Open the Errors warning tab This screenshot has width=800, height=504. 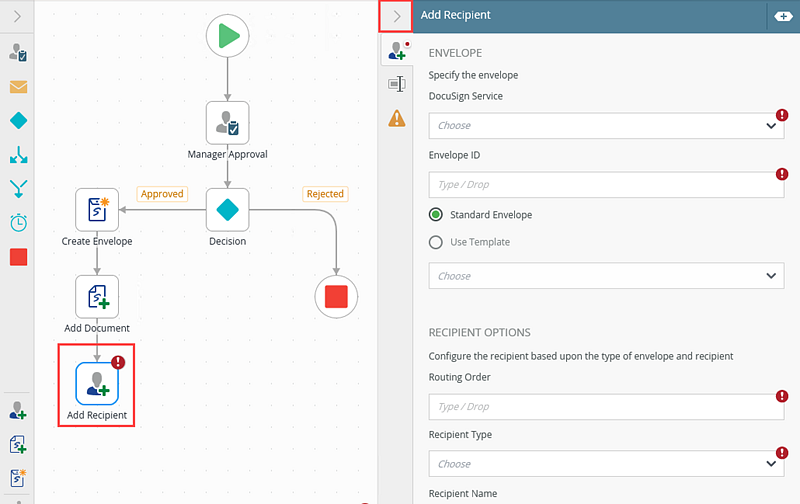[x=397, y=119]
